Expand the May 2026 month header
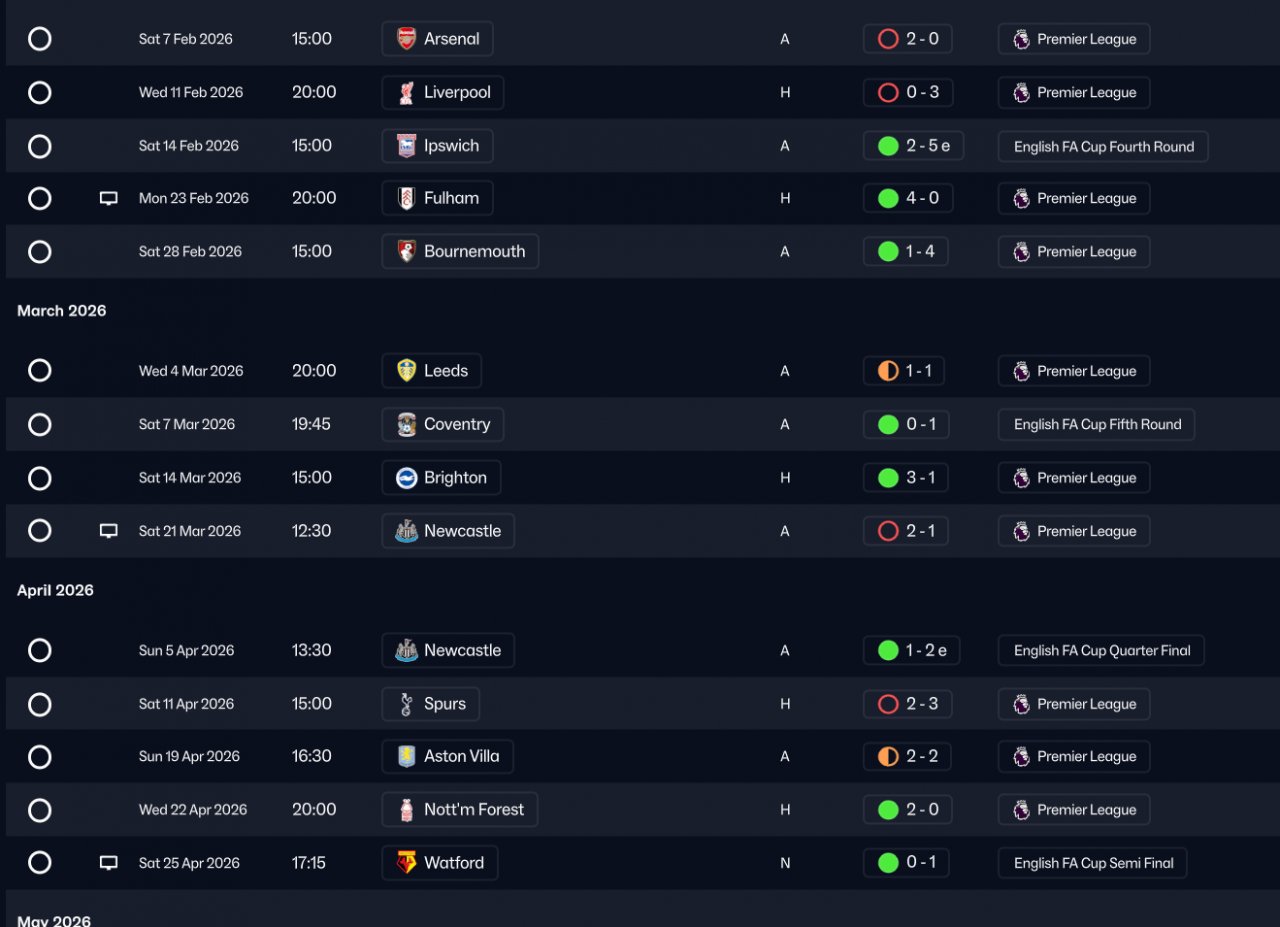Screen dimensions: 1280x927 pyautogui.click(x=54, y=920)
